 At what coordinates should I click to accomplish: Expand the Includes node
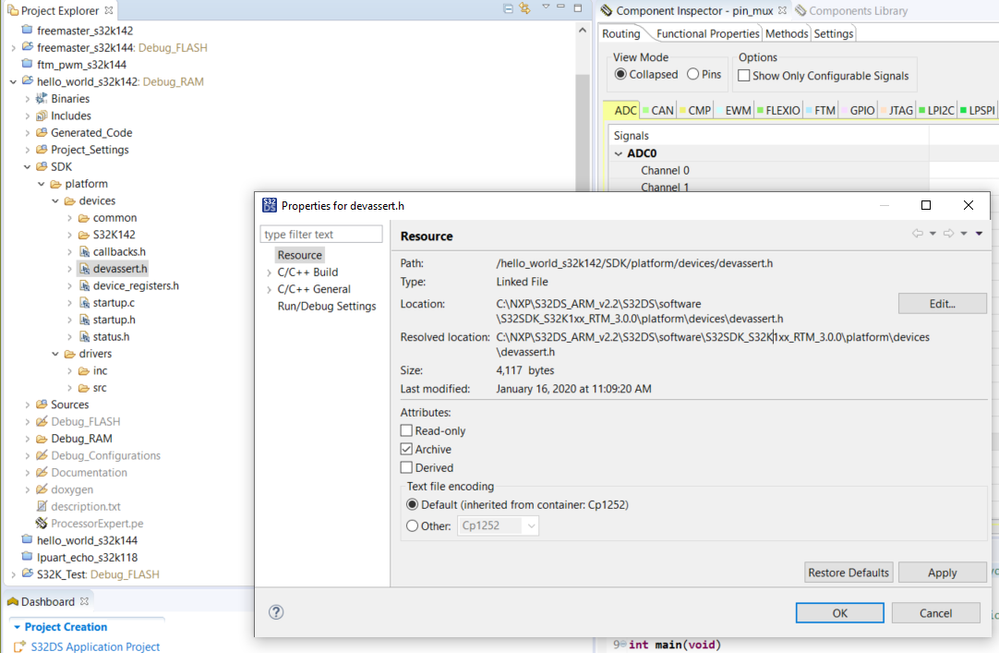[27, 116]
